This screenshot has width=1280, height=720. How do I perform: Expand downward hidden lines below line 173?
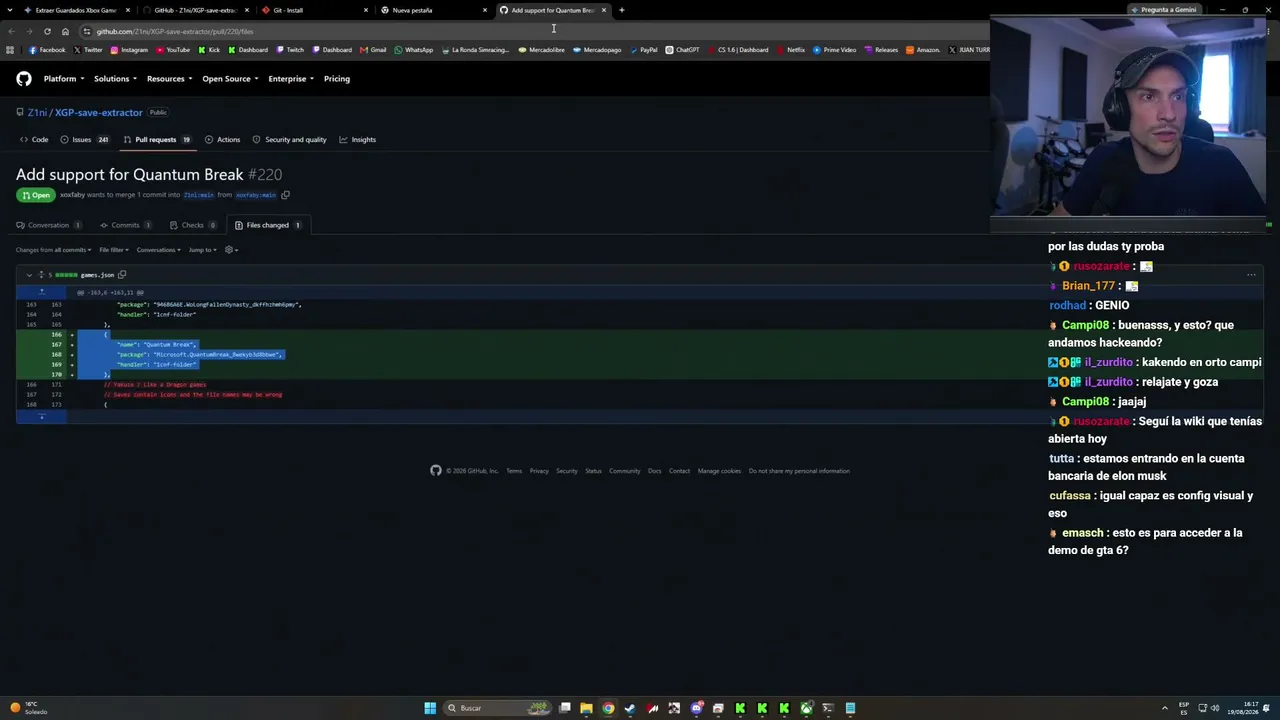41,417
